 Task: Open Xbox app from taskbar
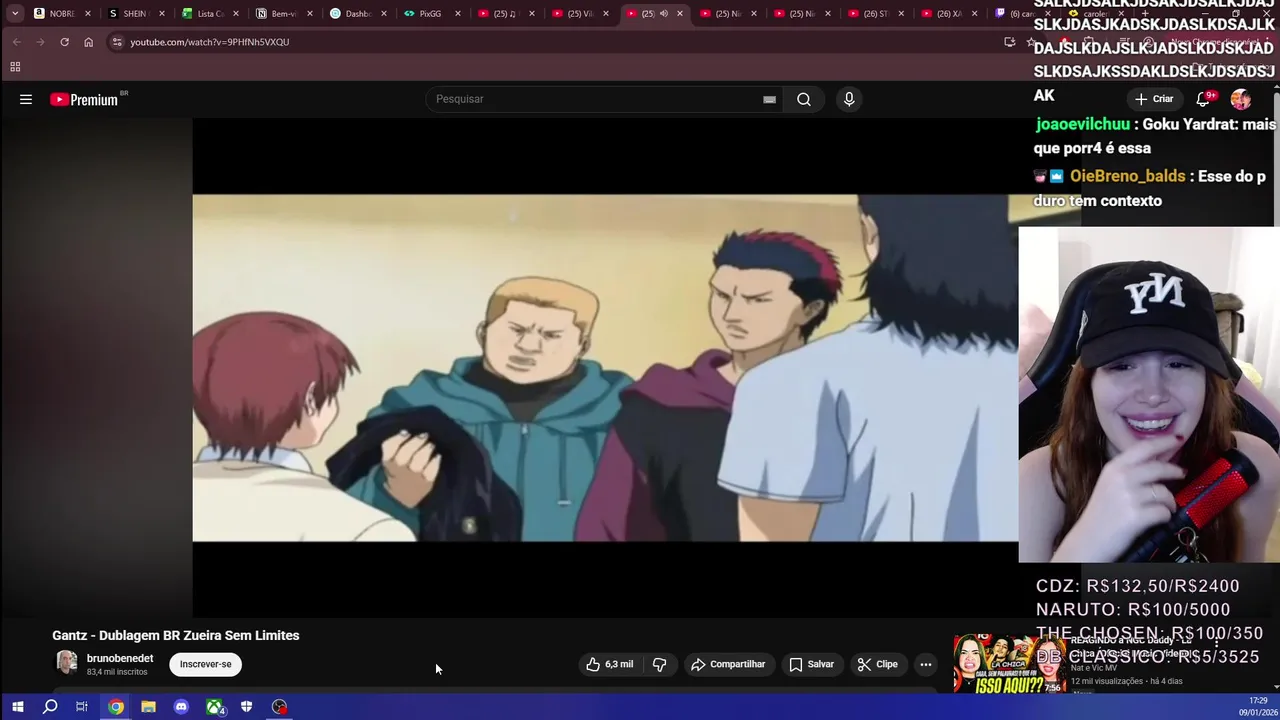click(x=214, y=707)
